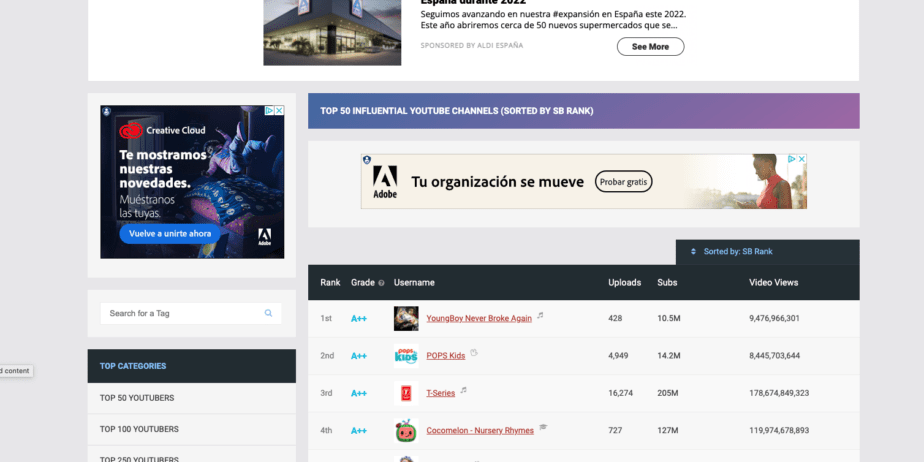924x462 pixels.
Task: Click the education cap icon next to Cocomelon
Action: coord(543,428)
